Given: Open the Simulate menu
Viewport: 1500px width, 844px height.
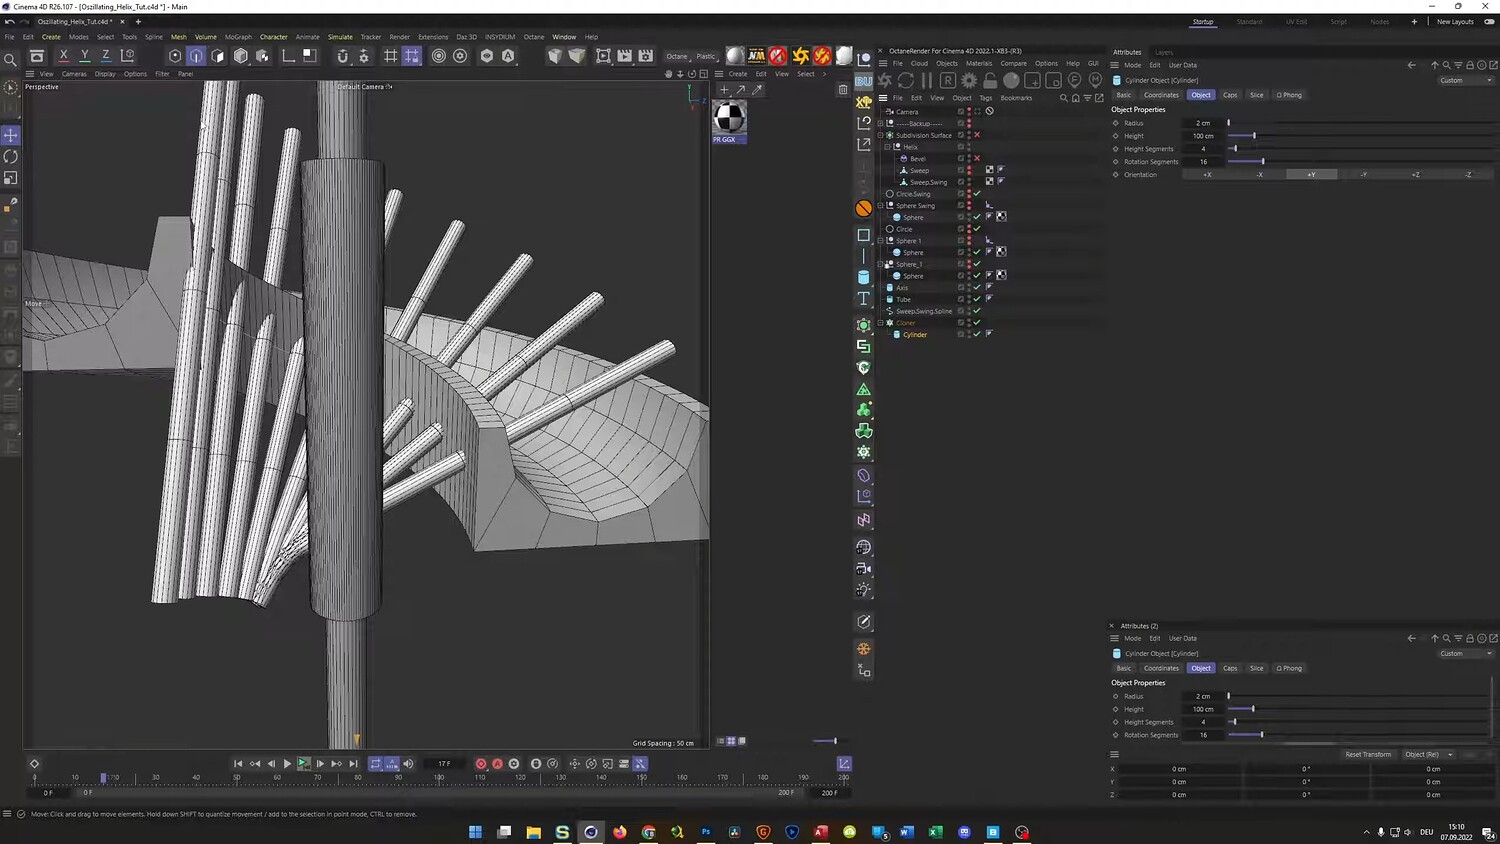Looking at the screenshot, I should point(340,37).
